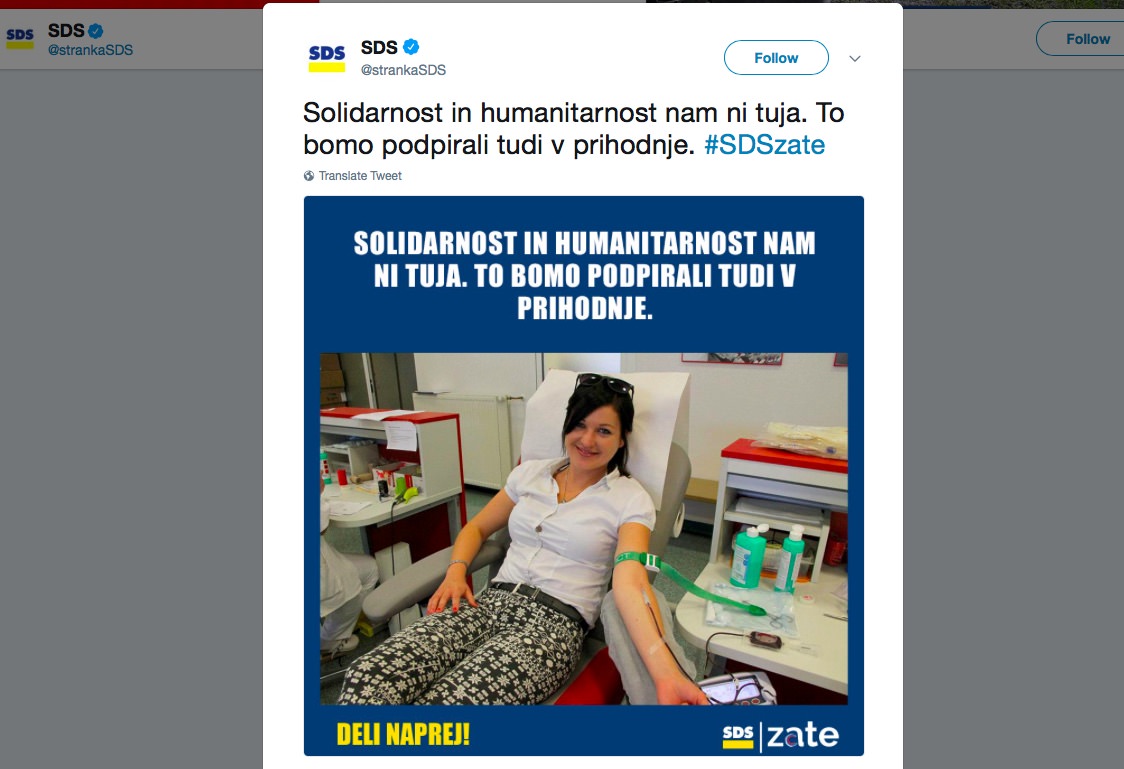Viewport: 1124px width, 769px height.
Task: Open the tweet options chevron menu
Action: point(854,59)
